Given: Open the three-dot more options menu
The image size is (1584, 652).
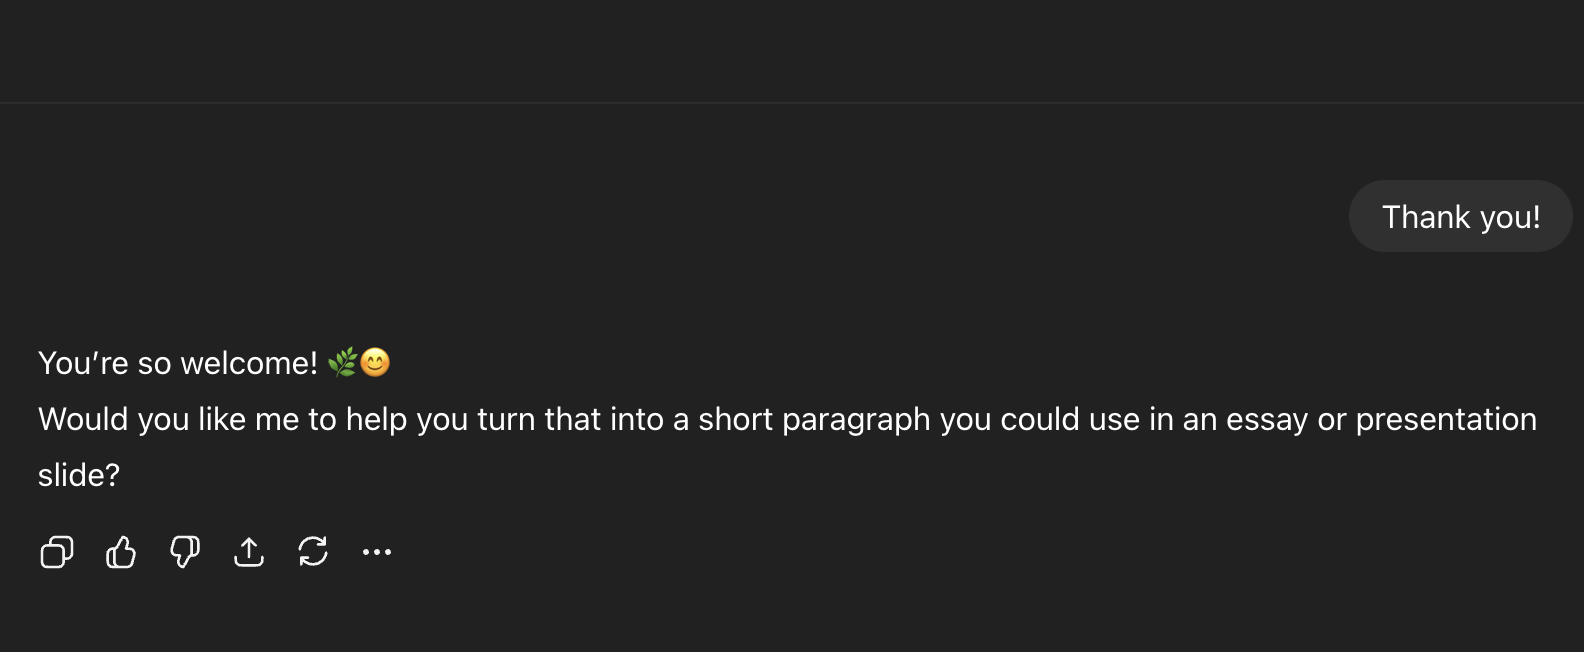Looking at the screenshot, I should point(377,552).
